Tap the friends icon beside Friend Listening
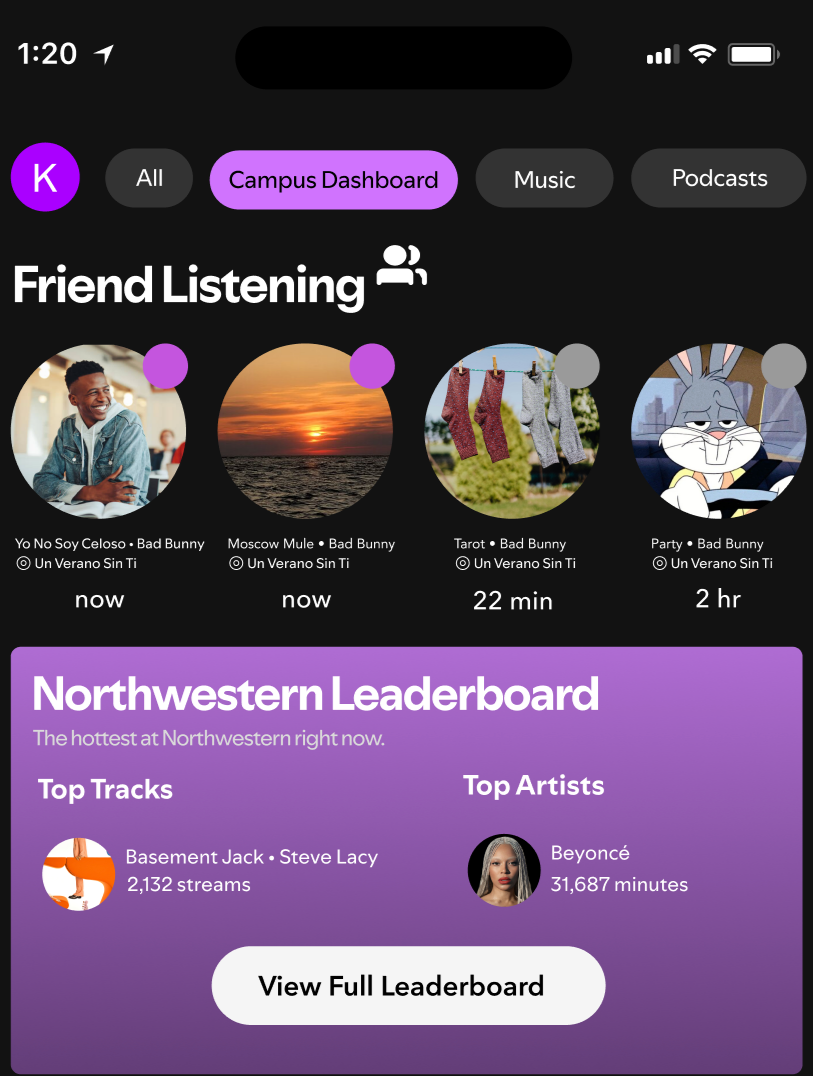The height and width of the screenshot is (1076, 813). click(402, 266)
